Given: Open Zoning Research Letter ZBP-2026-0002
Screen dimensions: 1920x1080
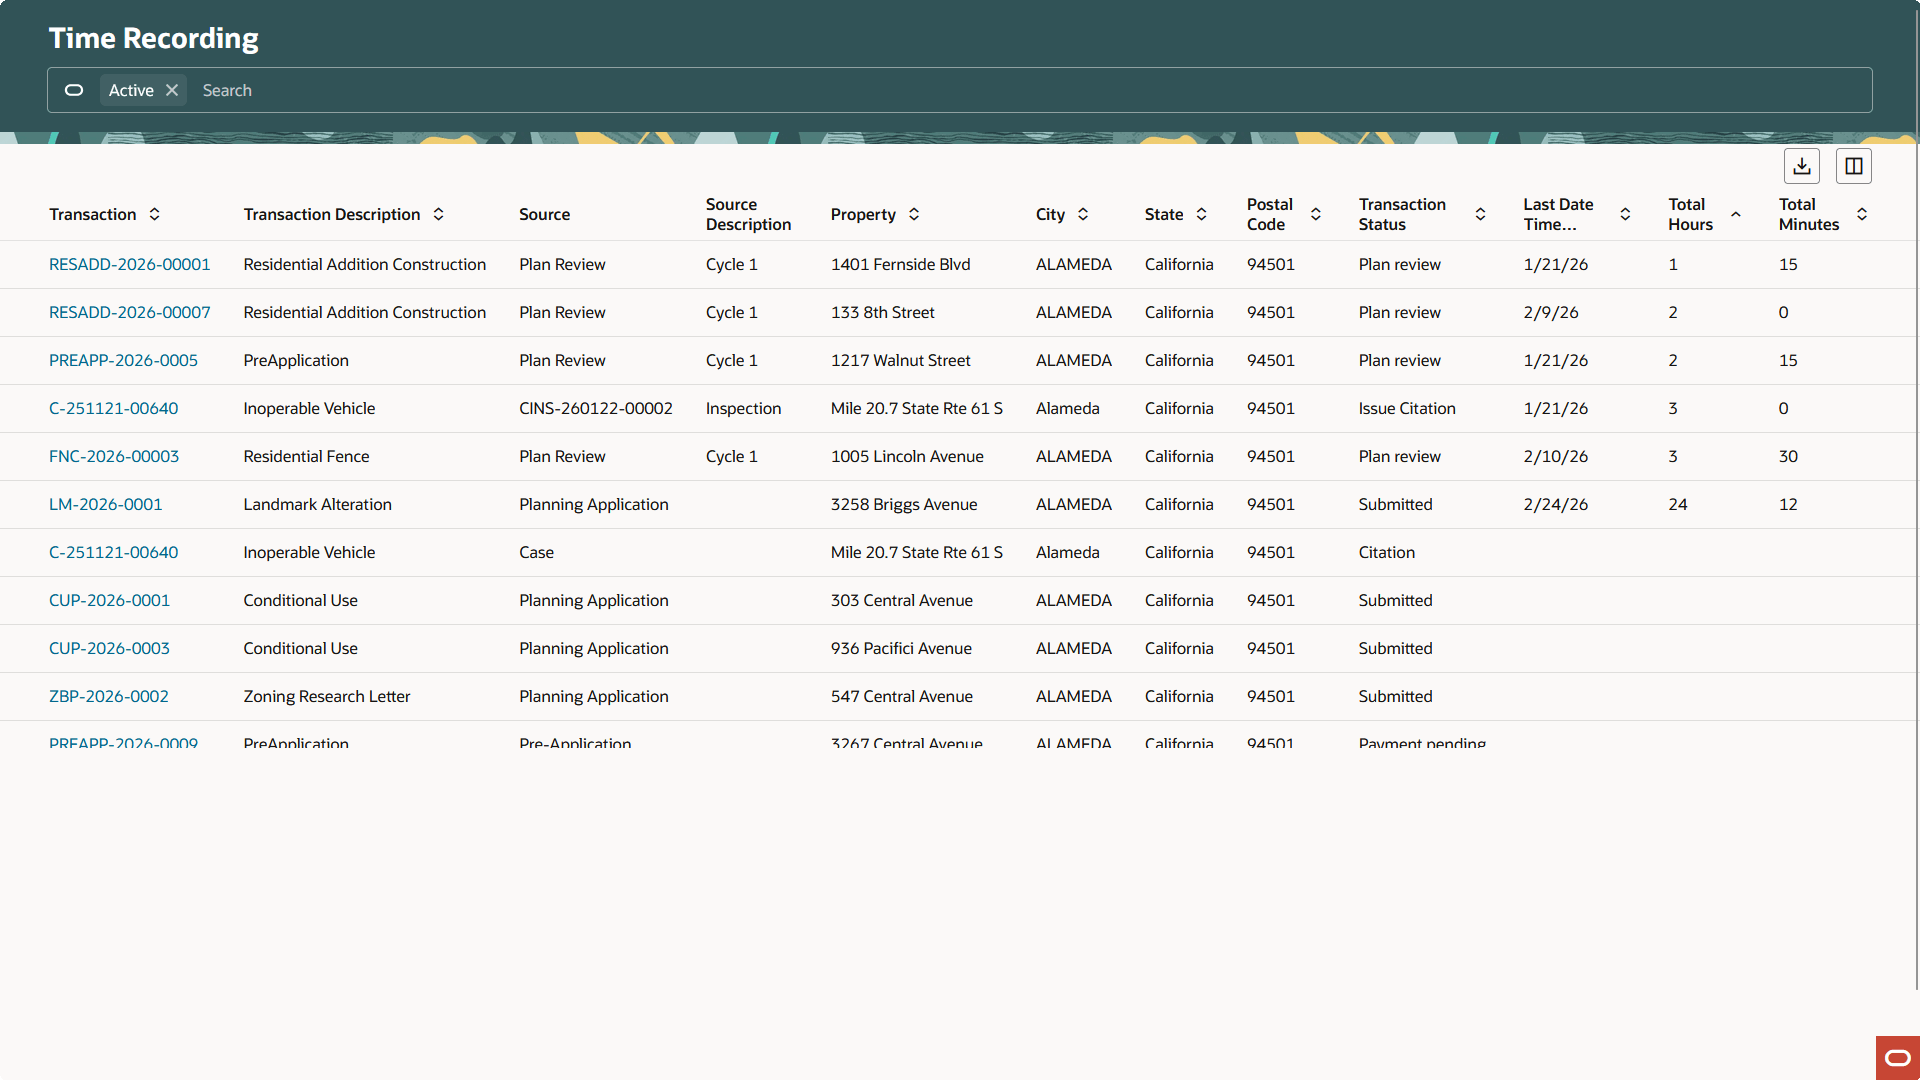Looking at the screenshot, I should coord(108,696).
